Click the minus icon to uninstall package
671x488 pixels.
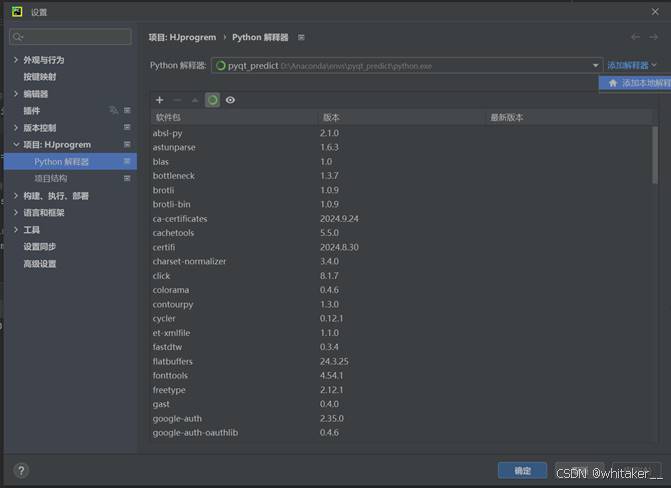[x=177, y=100]
